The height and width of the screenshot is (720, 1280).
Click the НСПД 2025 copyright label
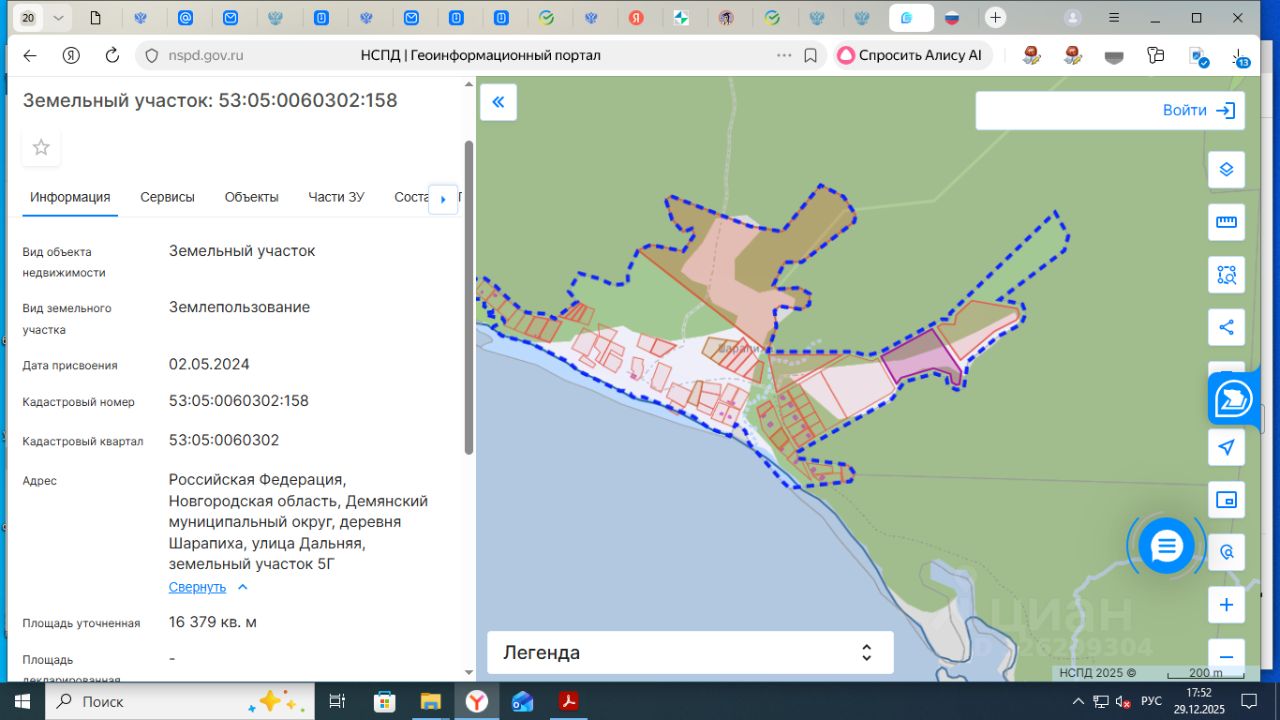point(1098,673)
